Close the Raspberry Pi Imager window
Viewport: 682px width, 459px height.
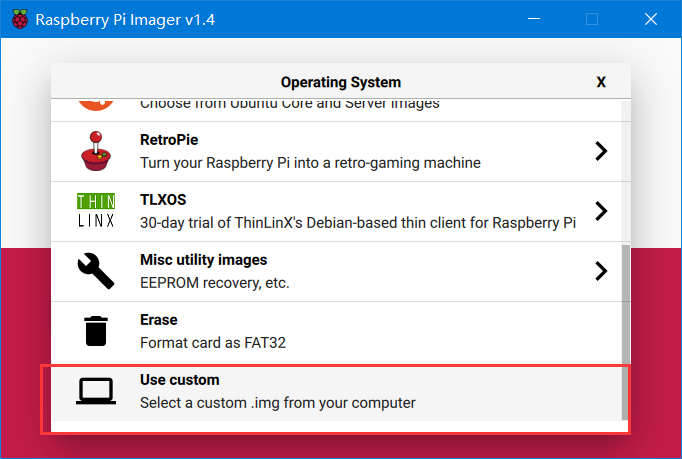click(x=651, y=19)
